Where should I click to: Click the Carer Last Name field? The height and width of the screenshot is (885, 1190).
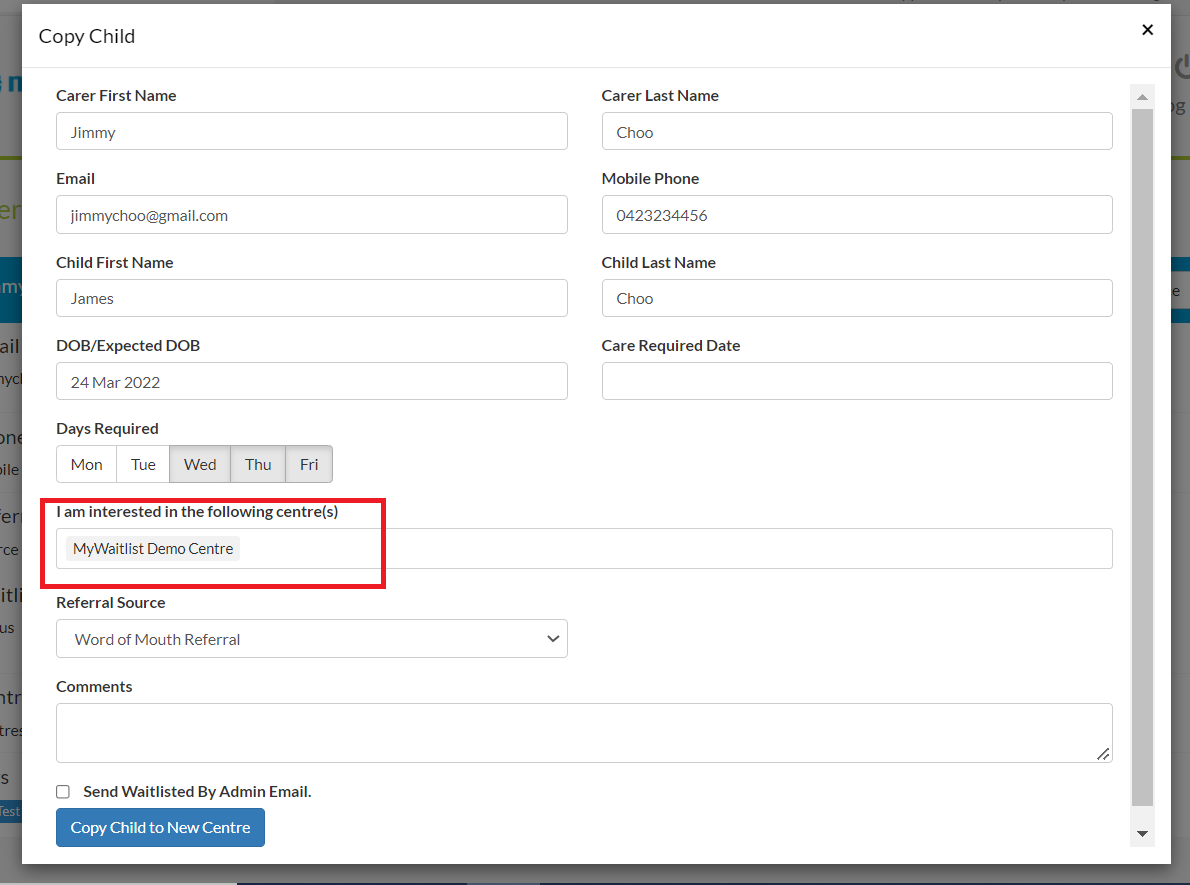point(857,131)
